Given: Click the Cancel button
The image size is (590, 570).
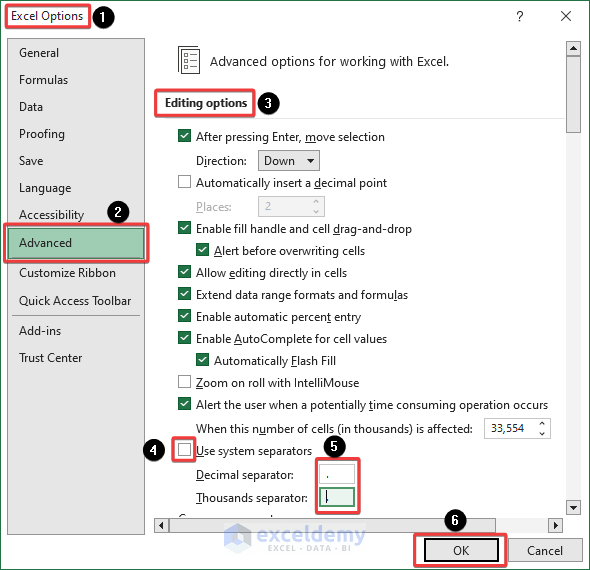Looking at the screenshot, I should tap(545, 551).
